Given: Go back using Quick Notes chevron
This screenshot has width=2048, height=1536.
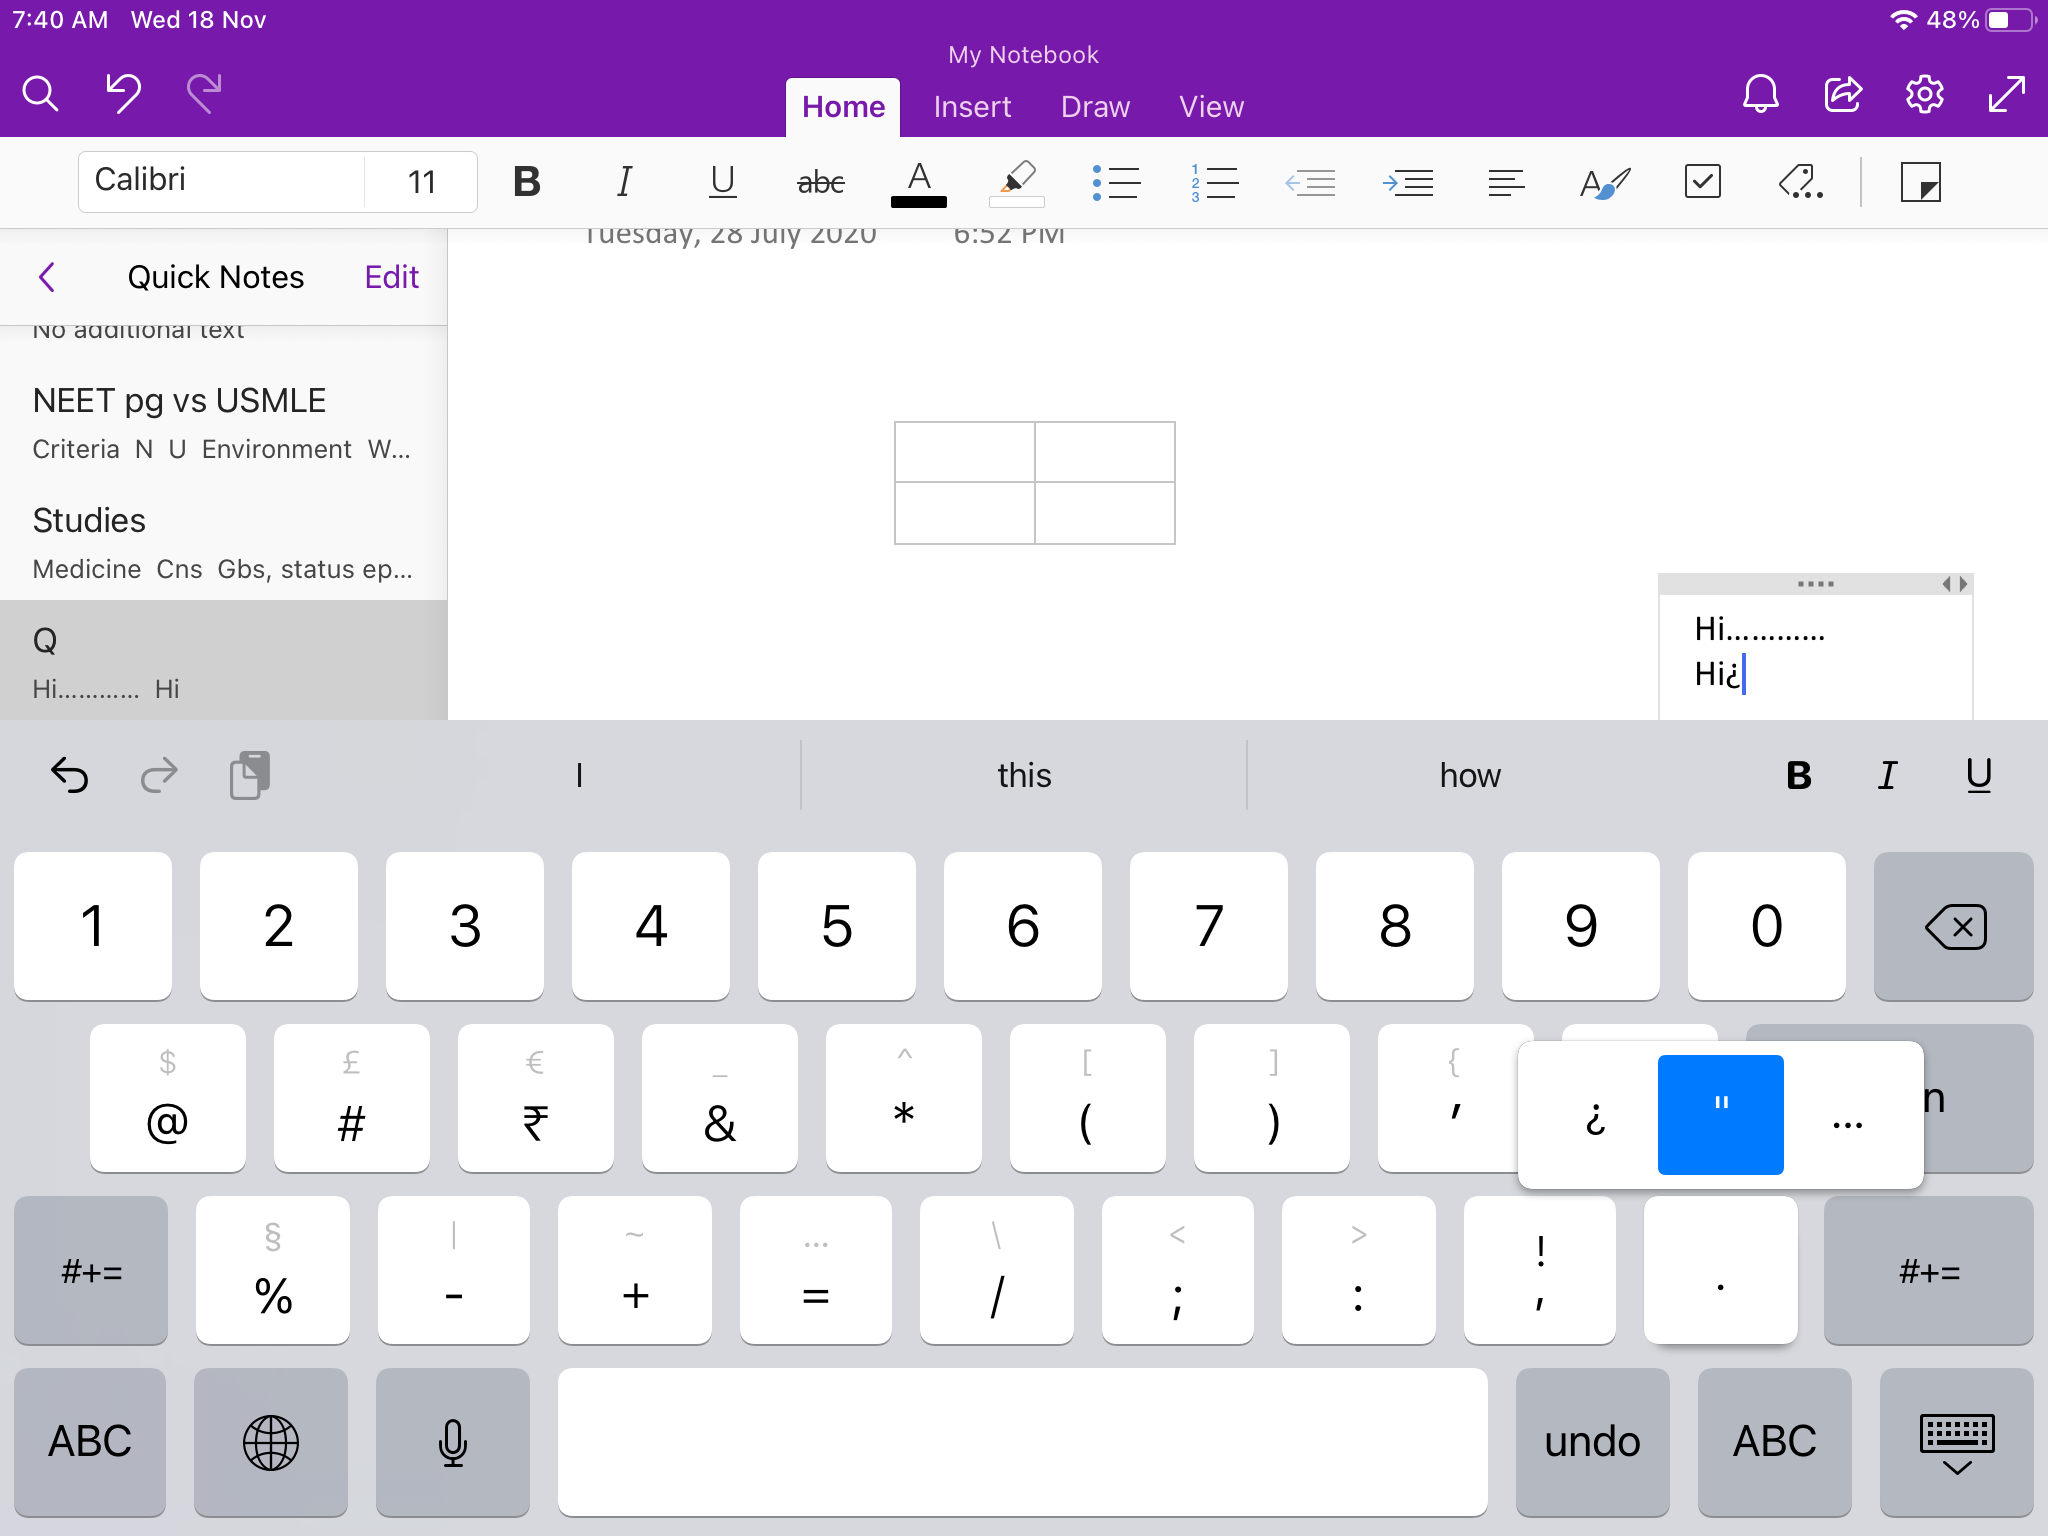Looking at the screenshot, I should click(x=47, y=277).
